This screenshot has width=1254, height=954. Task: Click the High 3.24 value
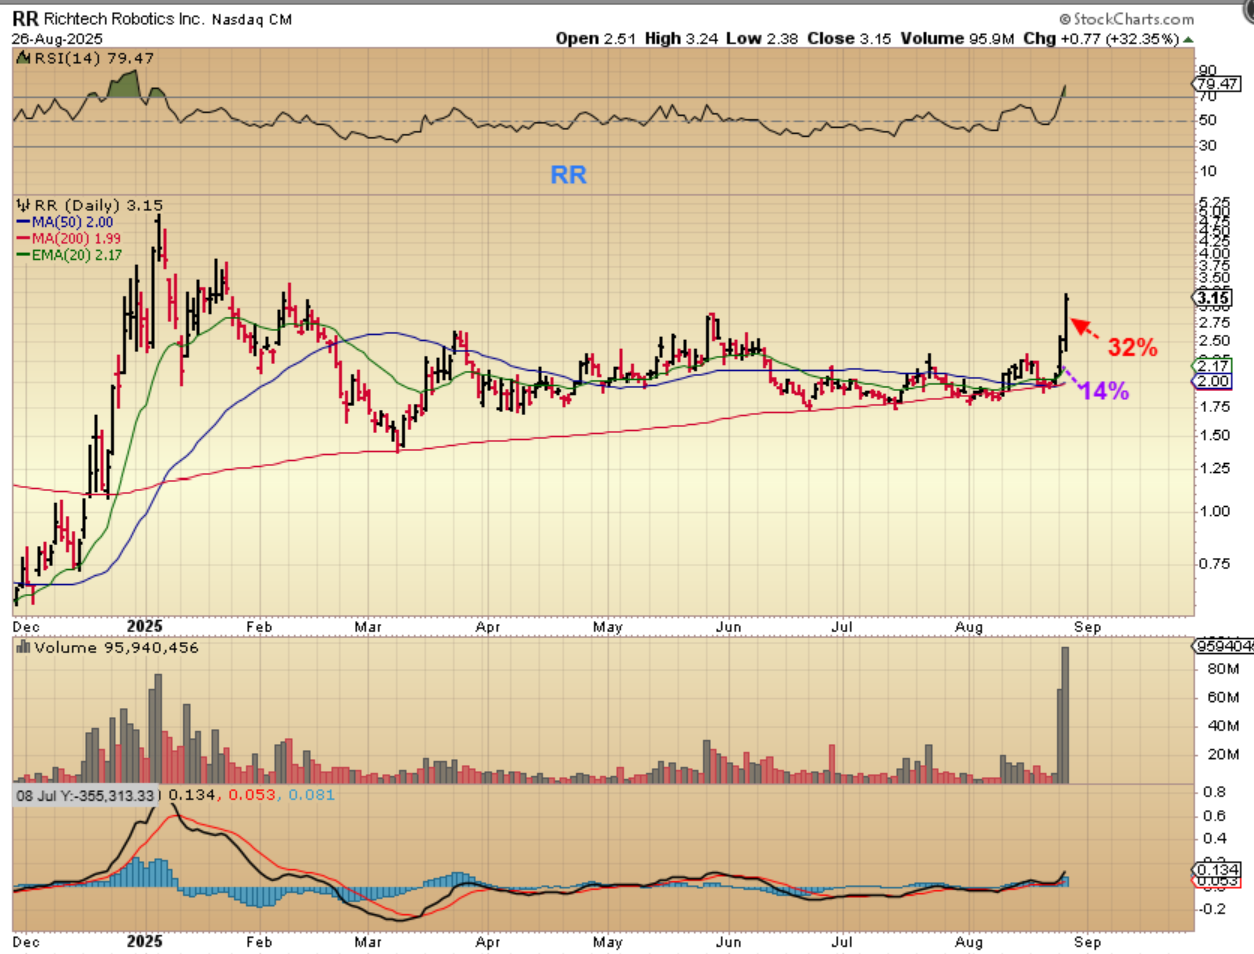(682, 38)
